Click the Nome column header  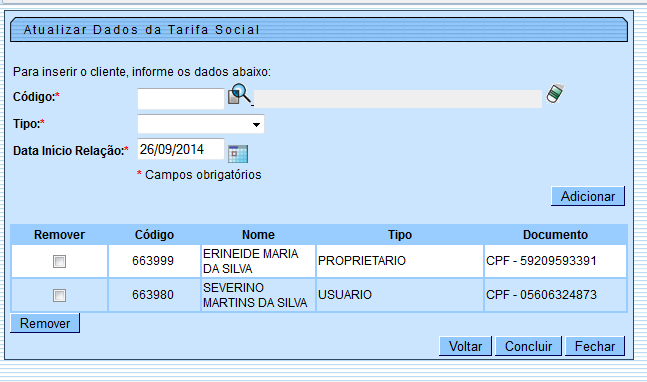(258, 235)
